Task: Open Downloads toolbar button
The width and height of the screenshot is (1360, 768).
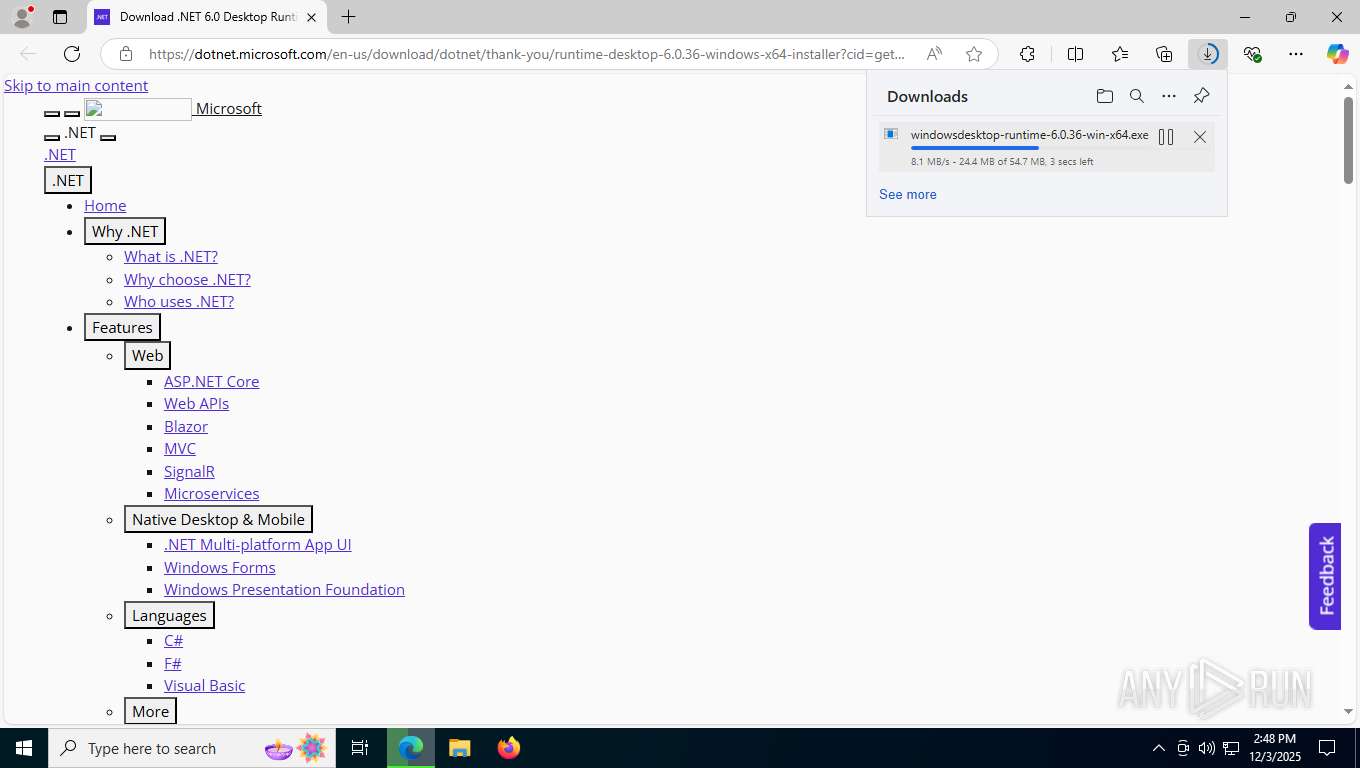Action: click(1208, 54)
